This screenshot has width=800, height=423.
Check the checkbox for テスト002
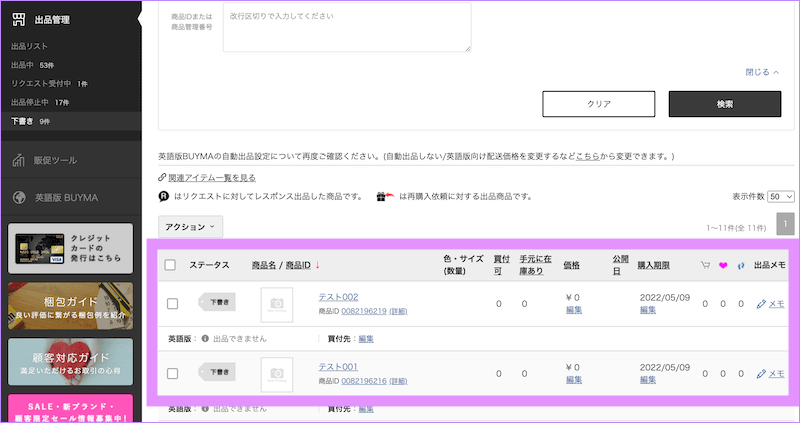point(172,303)
